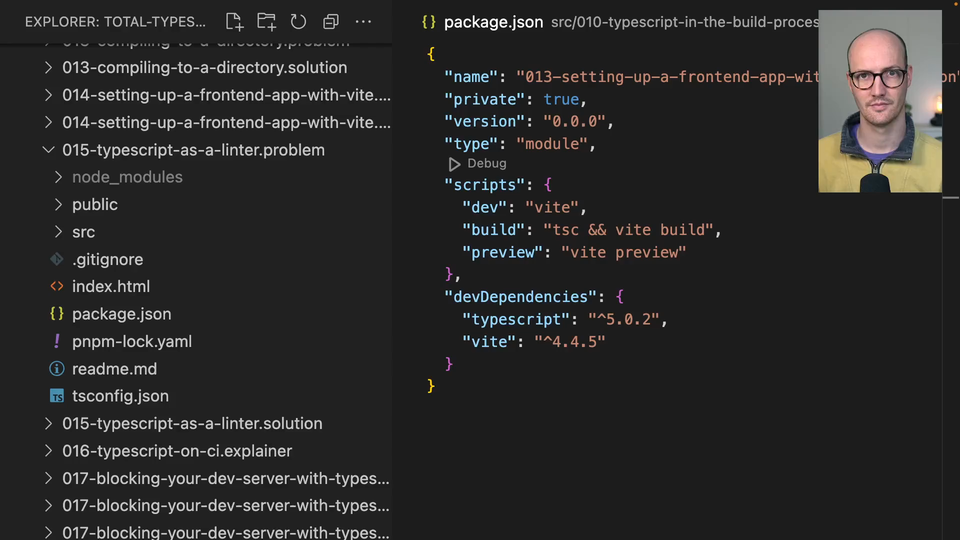Click the HTML icon beside index.html

(57, 286)
